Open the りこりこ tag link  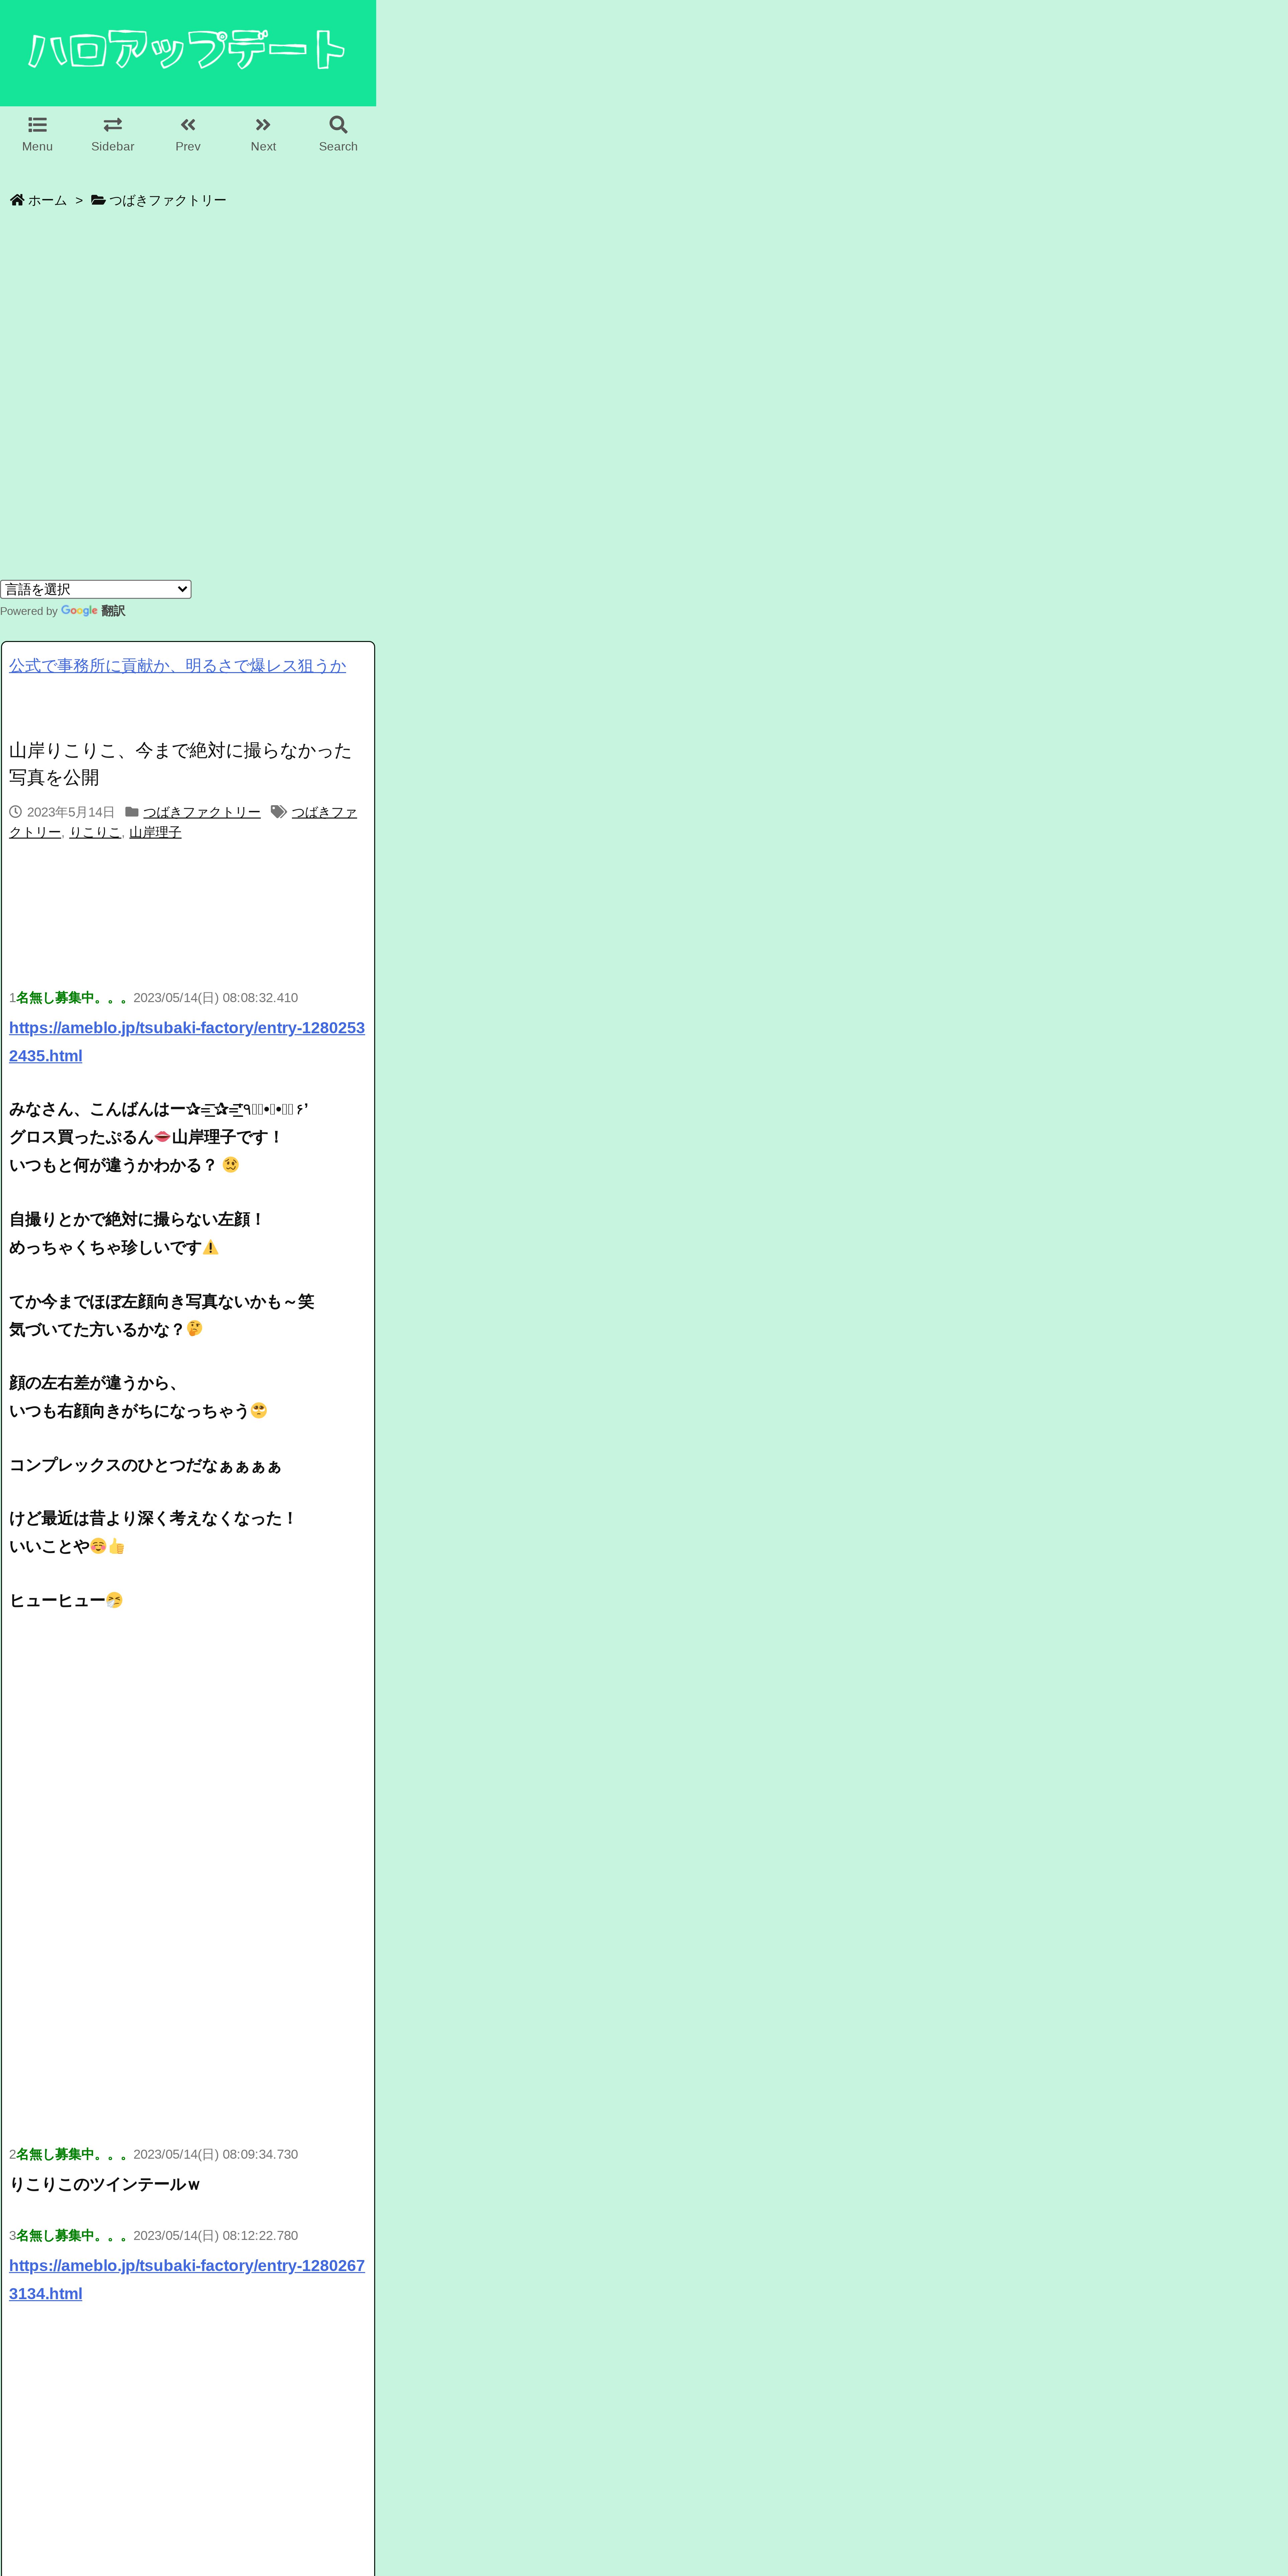click(x=95, y=832)
